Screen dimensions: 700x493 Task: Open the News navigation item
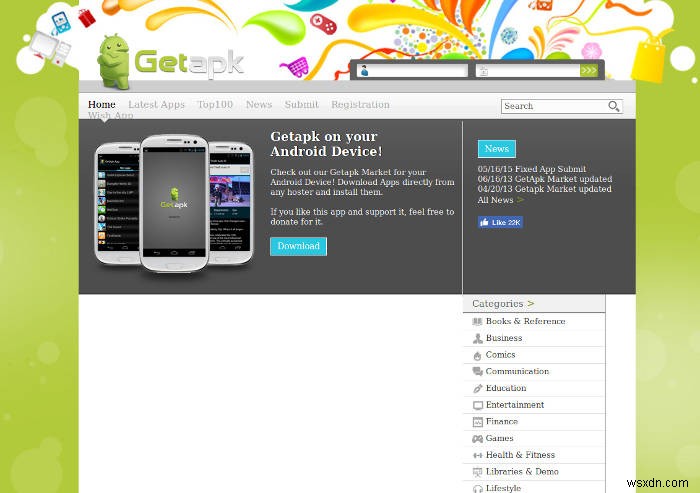coord(259,104)
